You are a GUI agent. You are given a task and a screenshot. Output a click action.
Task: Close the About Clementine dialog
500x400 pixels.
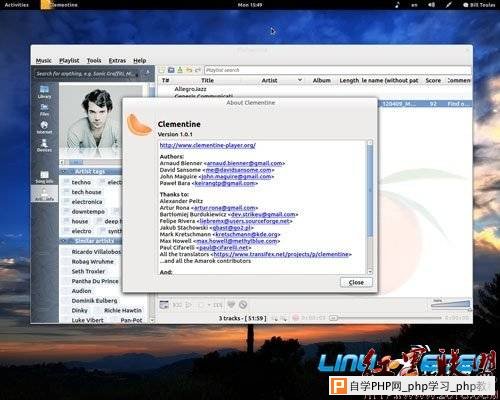356,282
